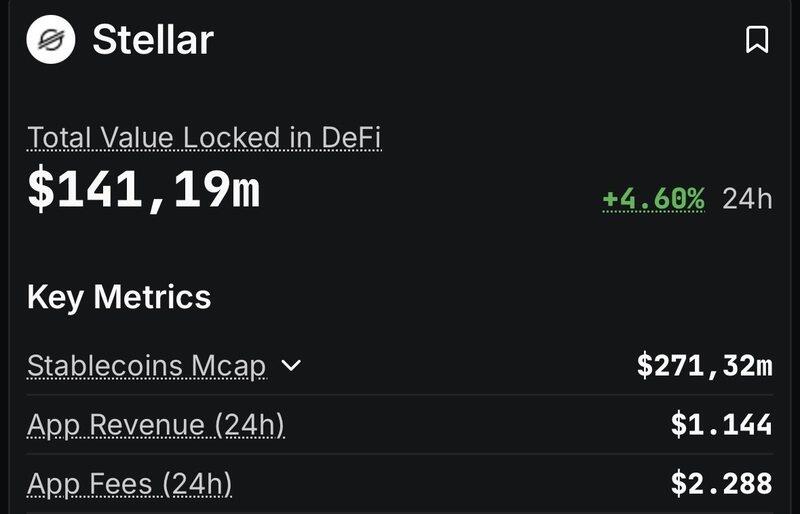Click divider line below App Revenue row
Image resolution: width=800 pixels, height=514 pixels.
click(400, 454)
